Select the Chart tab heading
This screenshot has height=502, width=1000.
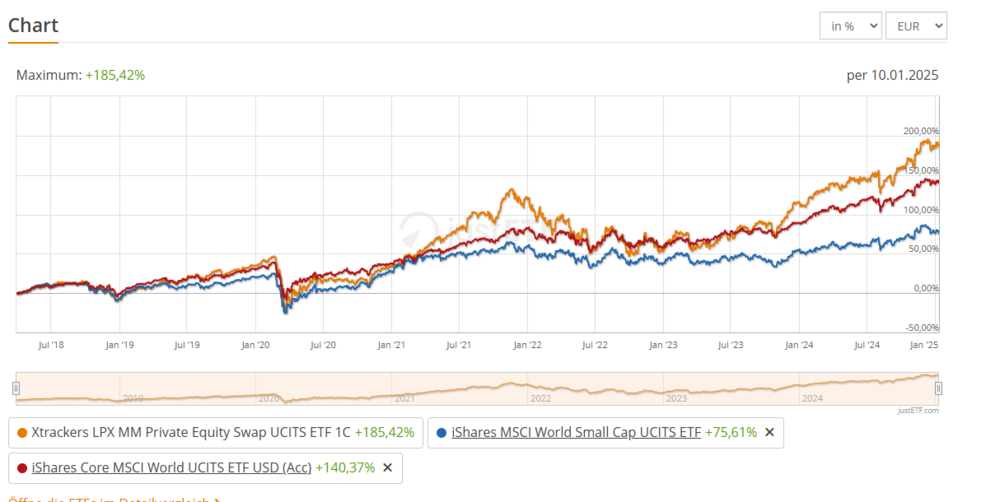point(33,25)
